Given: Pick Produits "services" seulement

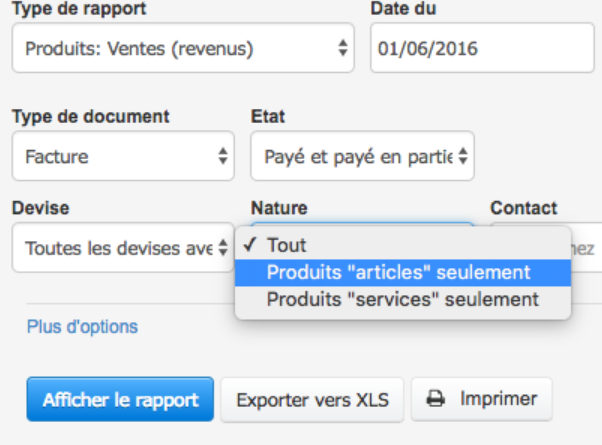Looking at the screenshot, I should pos(402,299).
